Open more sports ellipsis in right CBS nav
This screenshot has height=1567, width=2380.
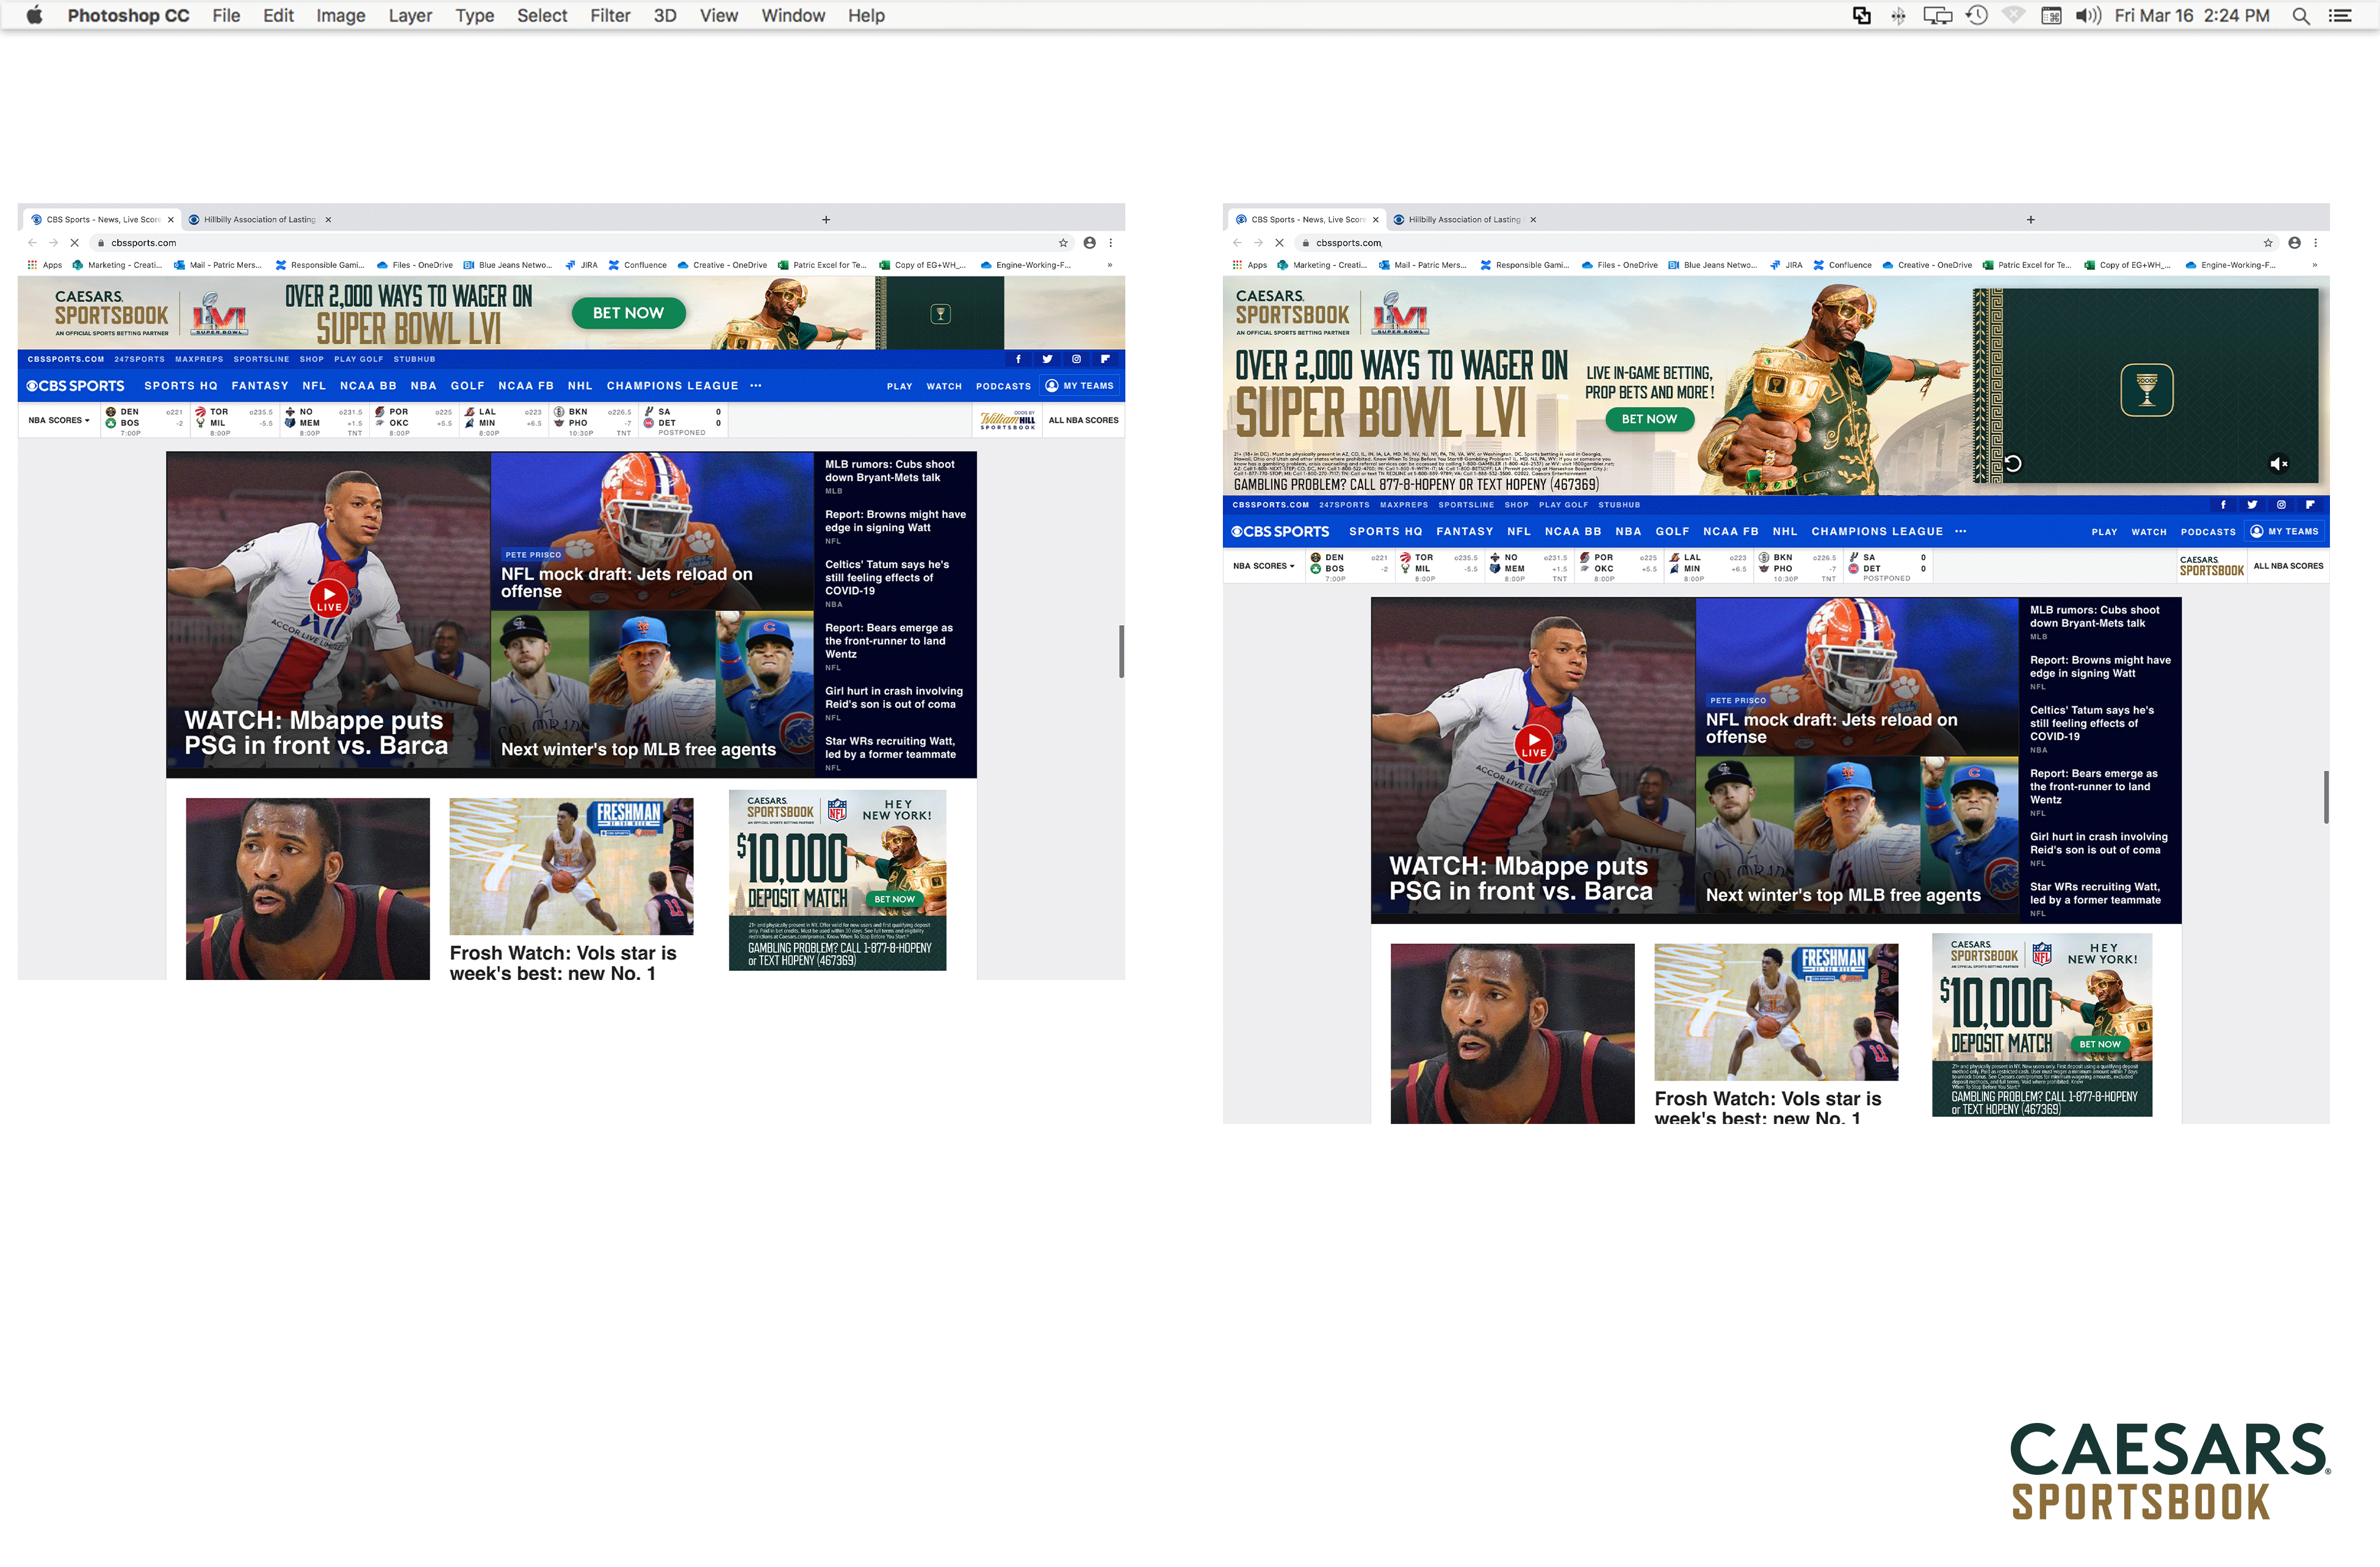coord(1961,531)
